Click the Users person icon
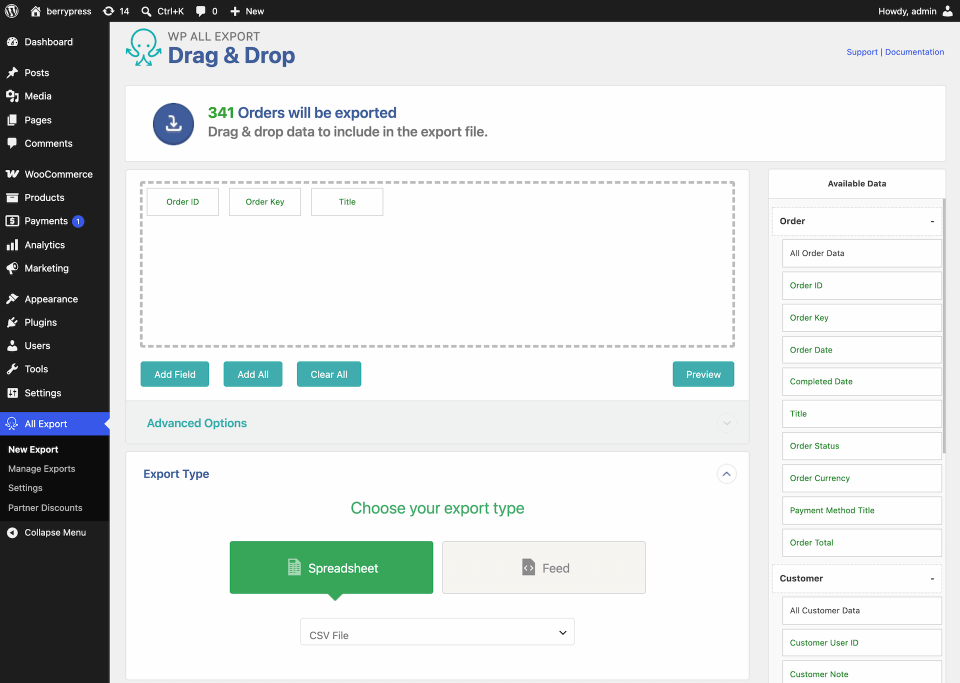 [12, 346]
